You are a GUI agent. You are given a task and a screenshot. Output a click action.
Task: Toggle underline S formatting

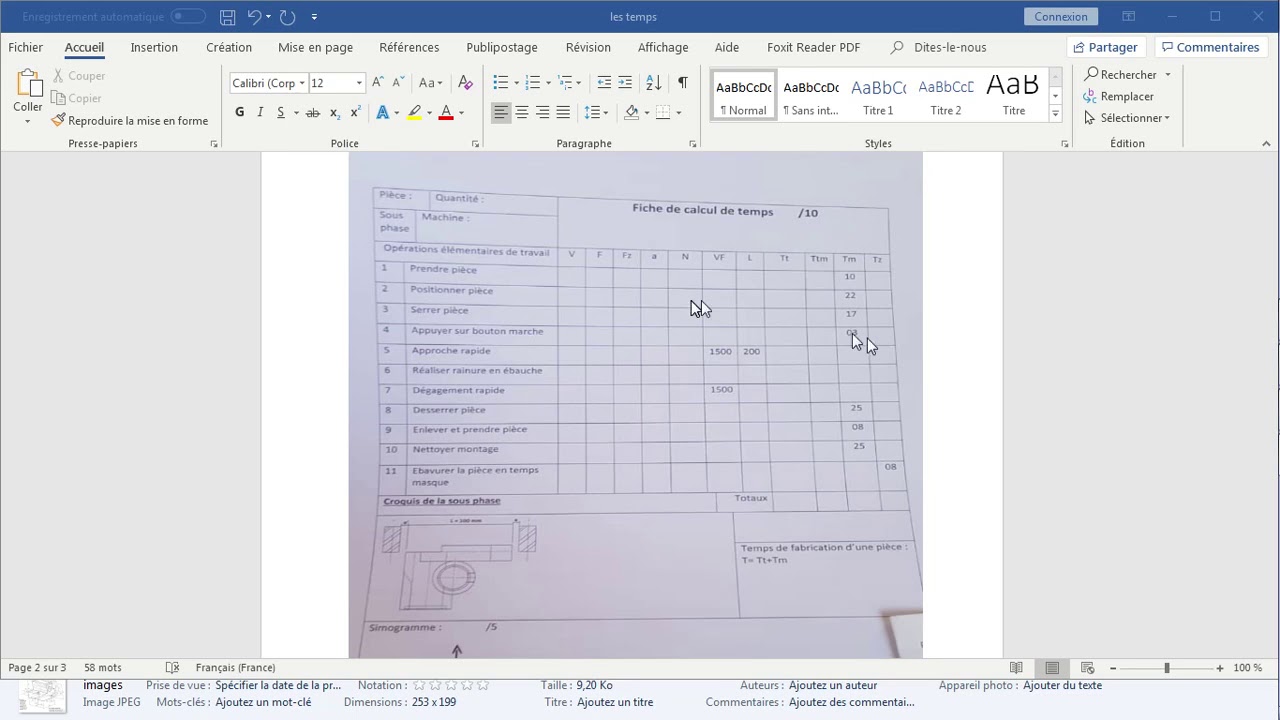click(x=281, y=112)
